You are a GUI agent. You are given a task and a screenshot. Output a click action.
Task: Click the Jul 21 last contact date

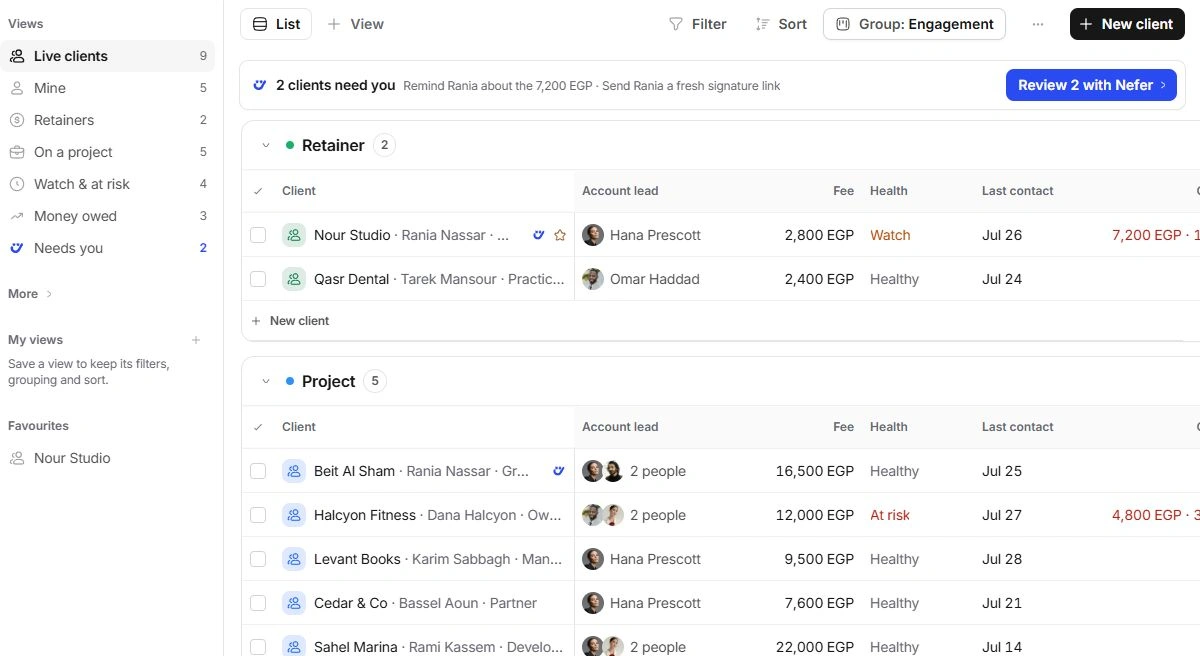click(1002, 603)
